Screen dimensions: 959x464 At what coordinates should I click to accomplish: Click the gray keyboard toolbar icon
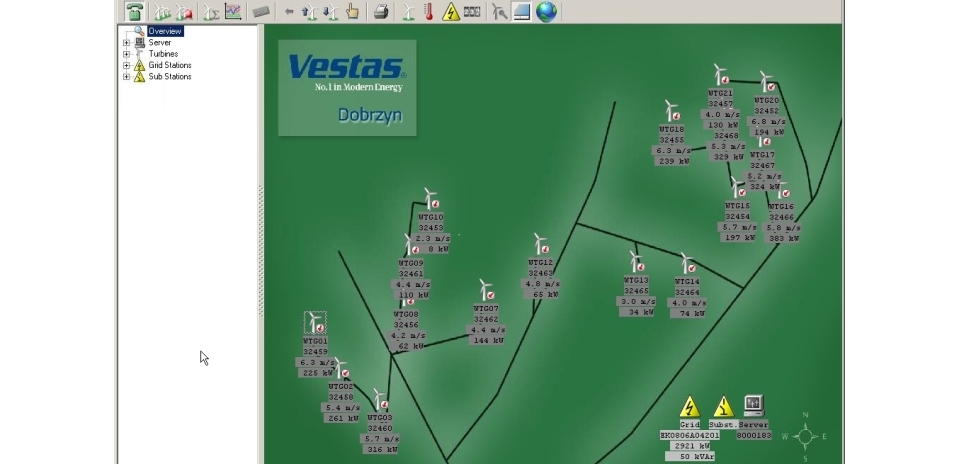pos(261,12)
